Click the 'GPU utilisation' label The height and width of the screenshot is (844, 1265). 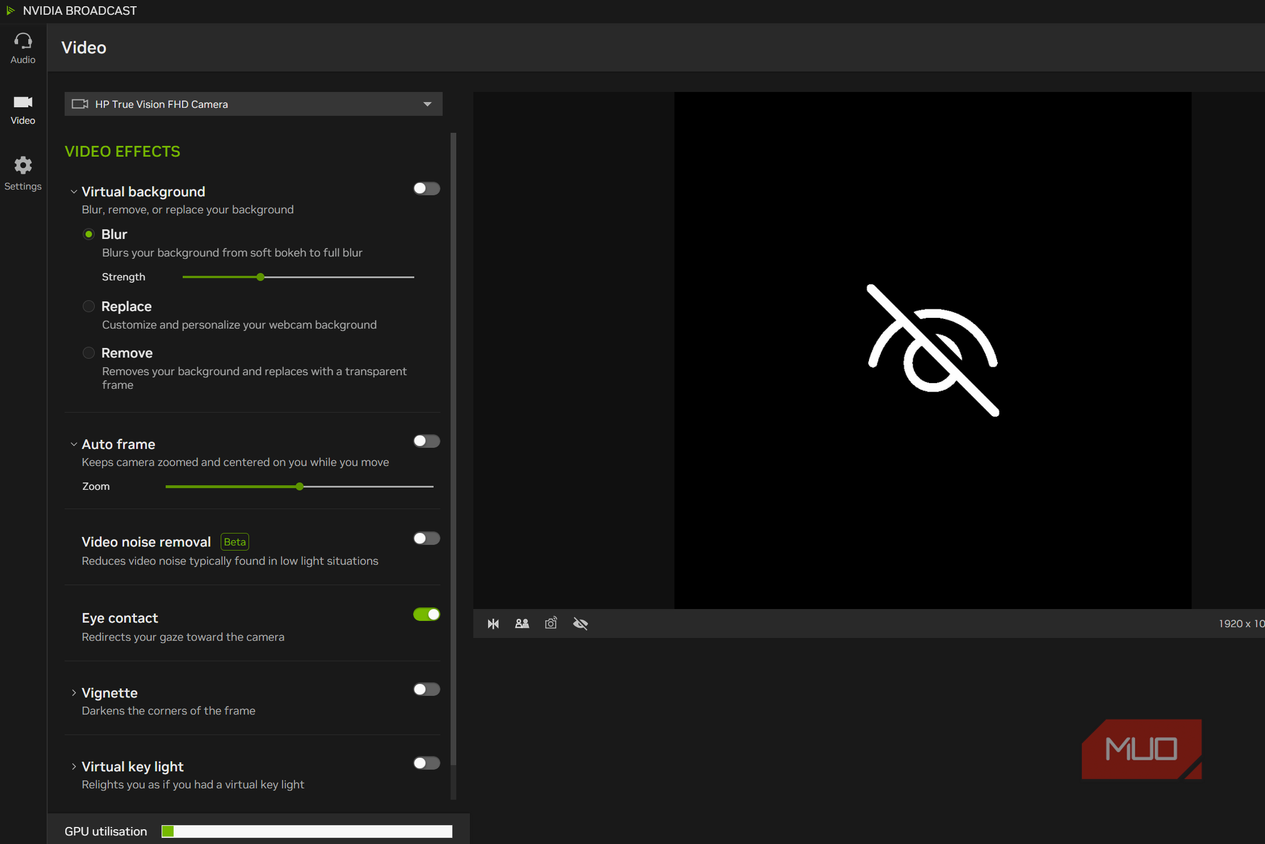(106, 831)
